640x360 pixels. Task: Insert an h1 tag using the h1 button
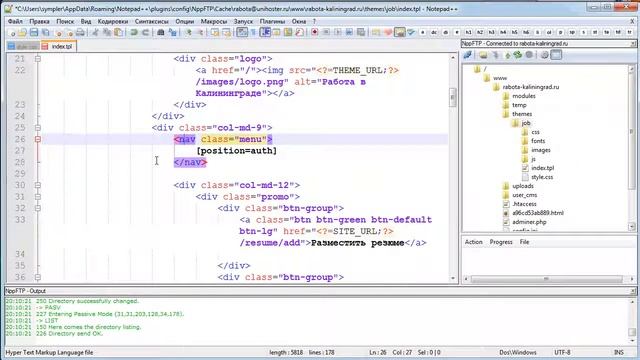coord(469,32)
